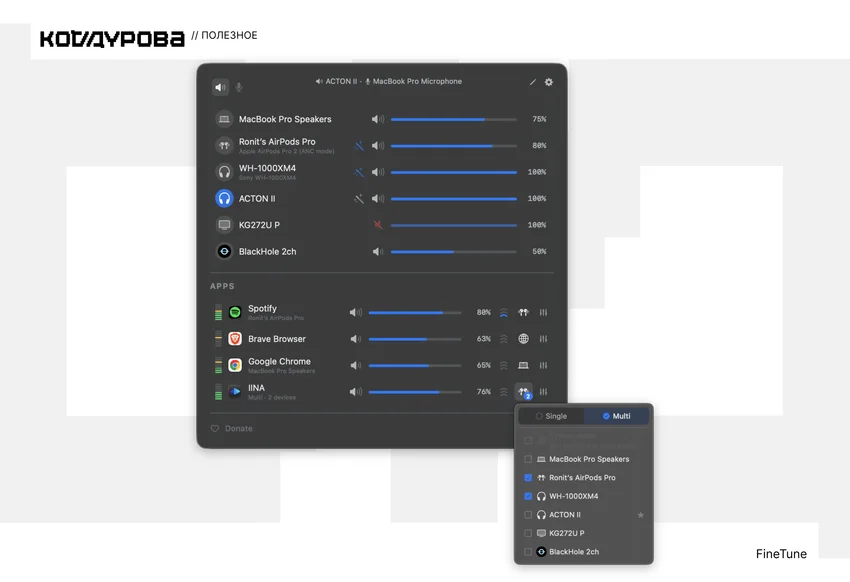Open Google Chrome's laptop output device picker
Viewport: 850px width, 582px height.
pos(523,365)
